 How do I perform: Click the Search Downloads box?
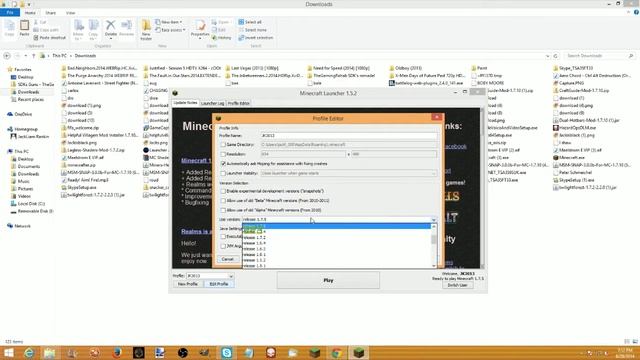[600, 56]
